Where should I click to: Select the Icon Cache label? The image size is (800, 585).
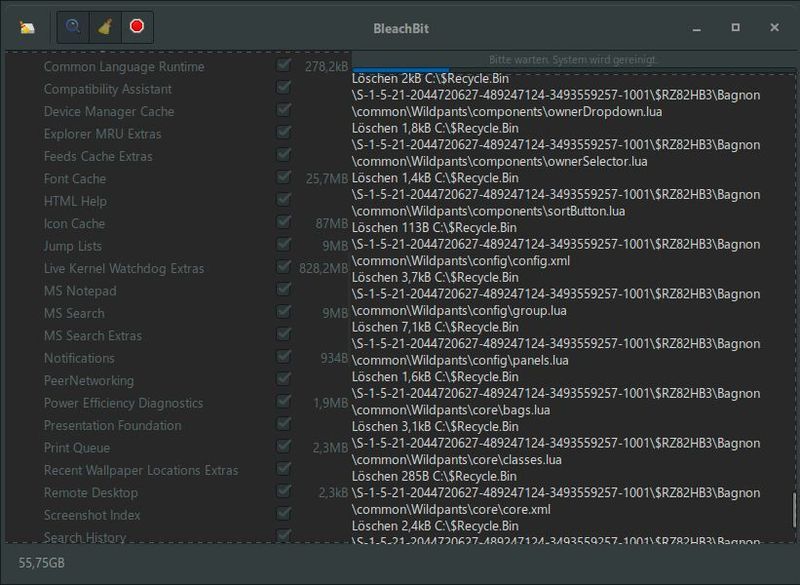click(x=74, y=224)
